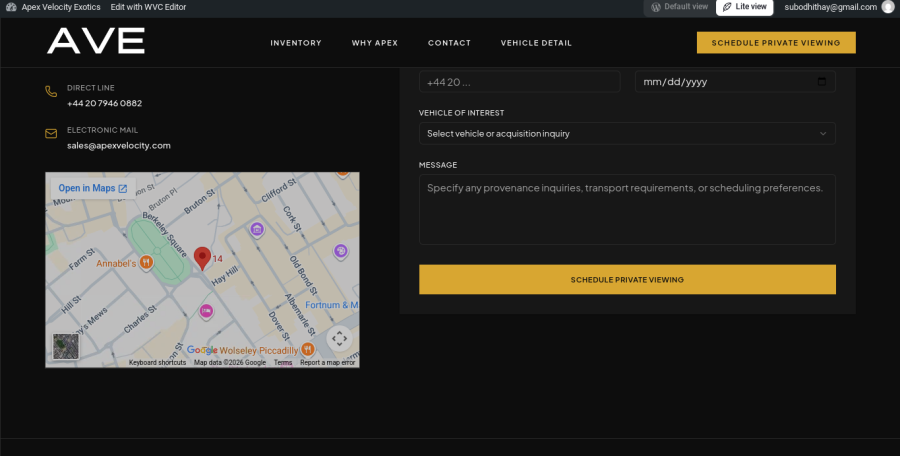900x456 pixels.
Task: Submit the form with Schedule Private Viewing
Action: click(x=627, y=280)
